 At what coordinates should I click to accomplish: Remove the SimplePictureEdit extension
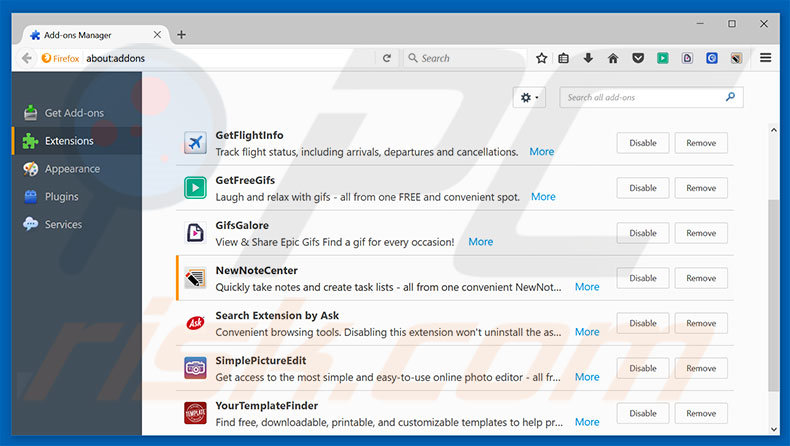[701, 368]
